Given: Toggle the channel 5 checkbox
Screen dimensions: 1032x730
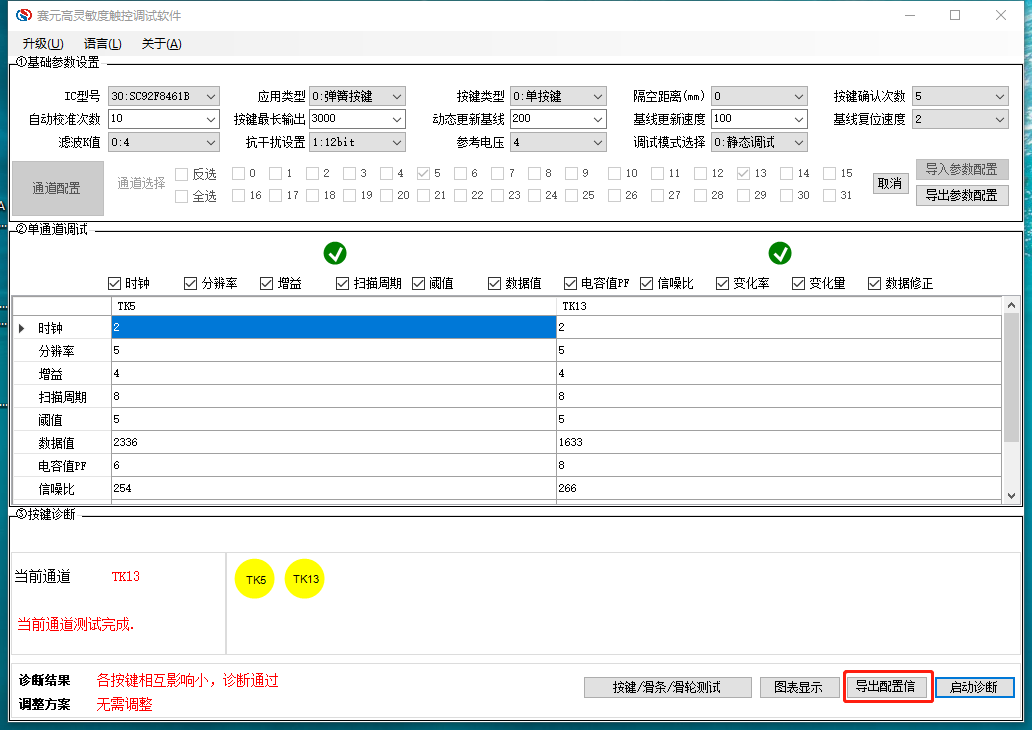Looking at the screenshot, I should (423, 173).
